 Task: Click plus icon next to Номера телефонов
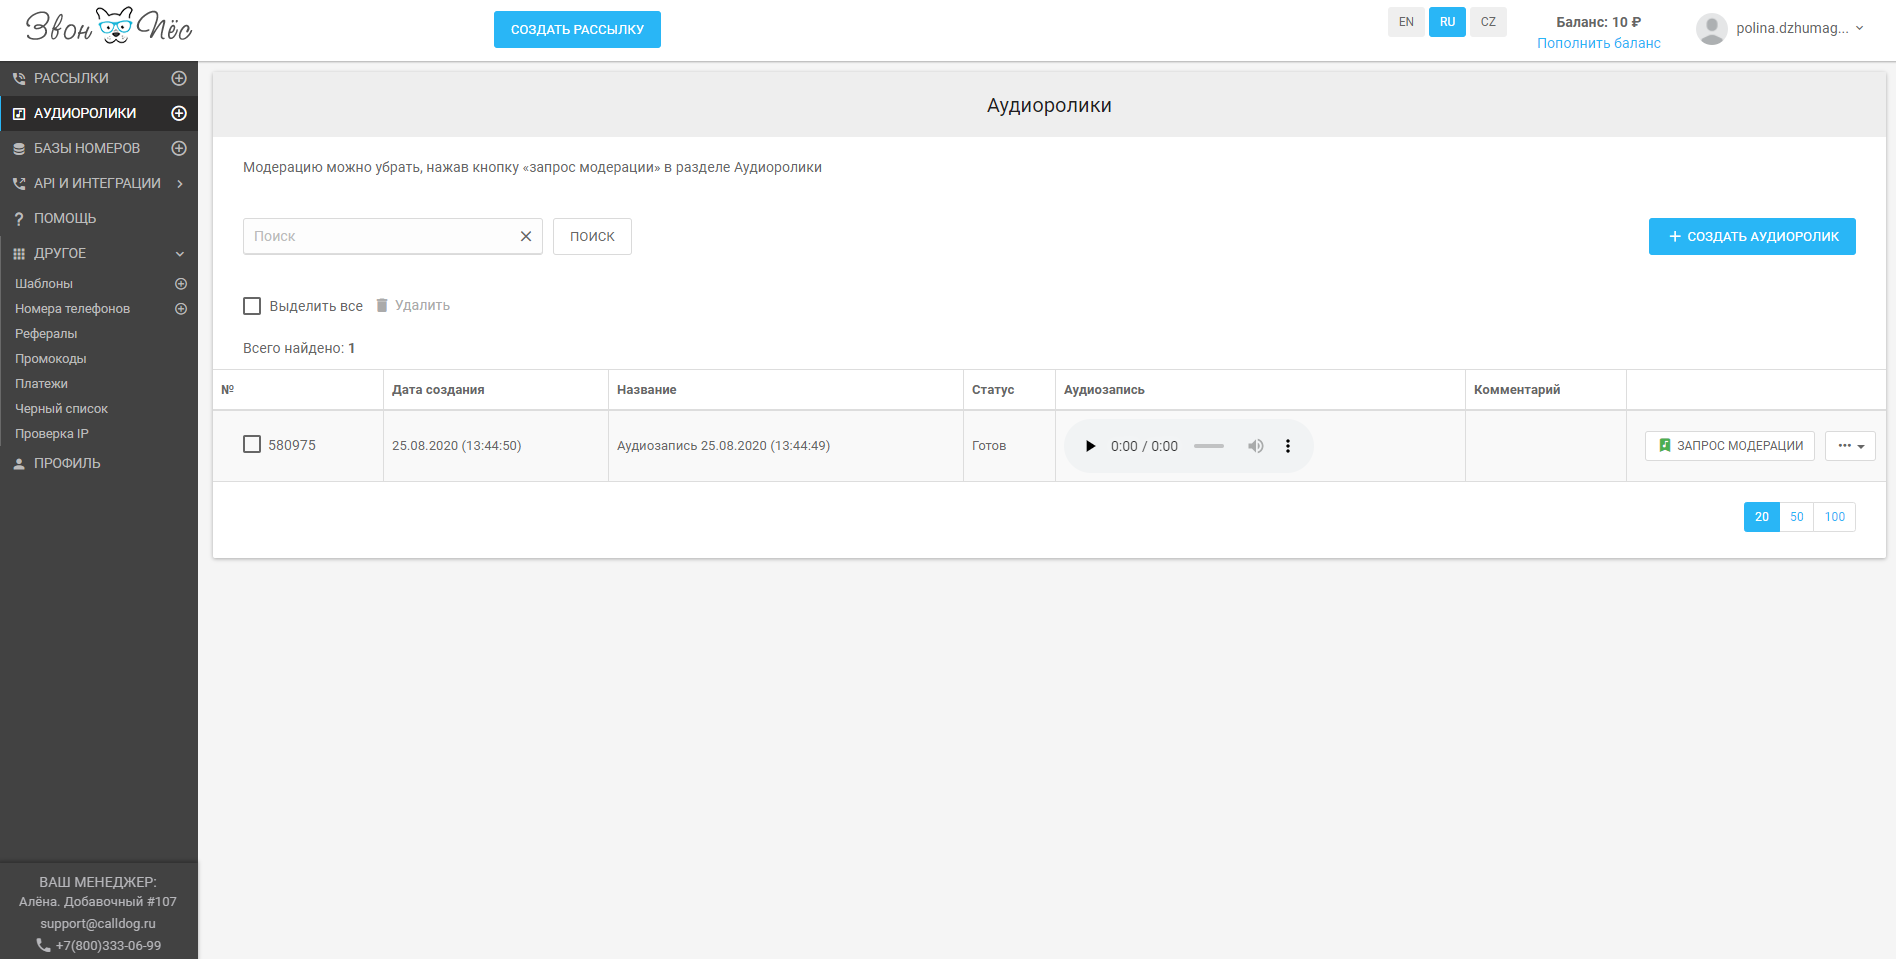pyautogui.click(x=181, y=309)
